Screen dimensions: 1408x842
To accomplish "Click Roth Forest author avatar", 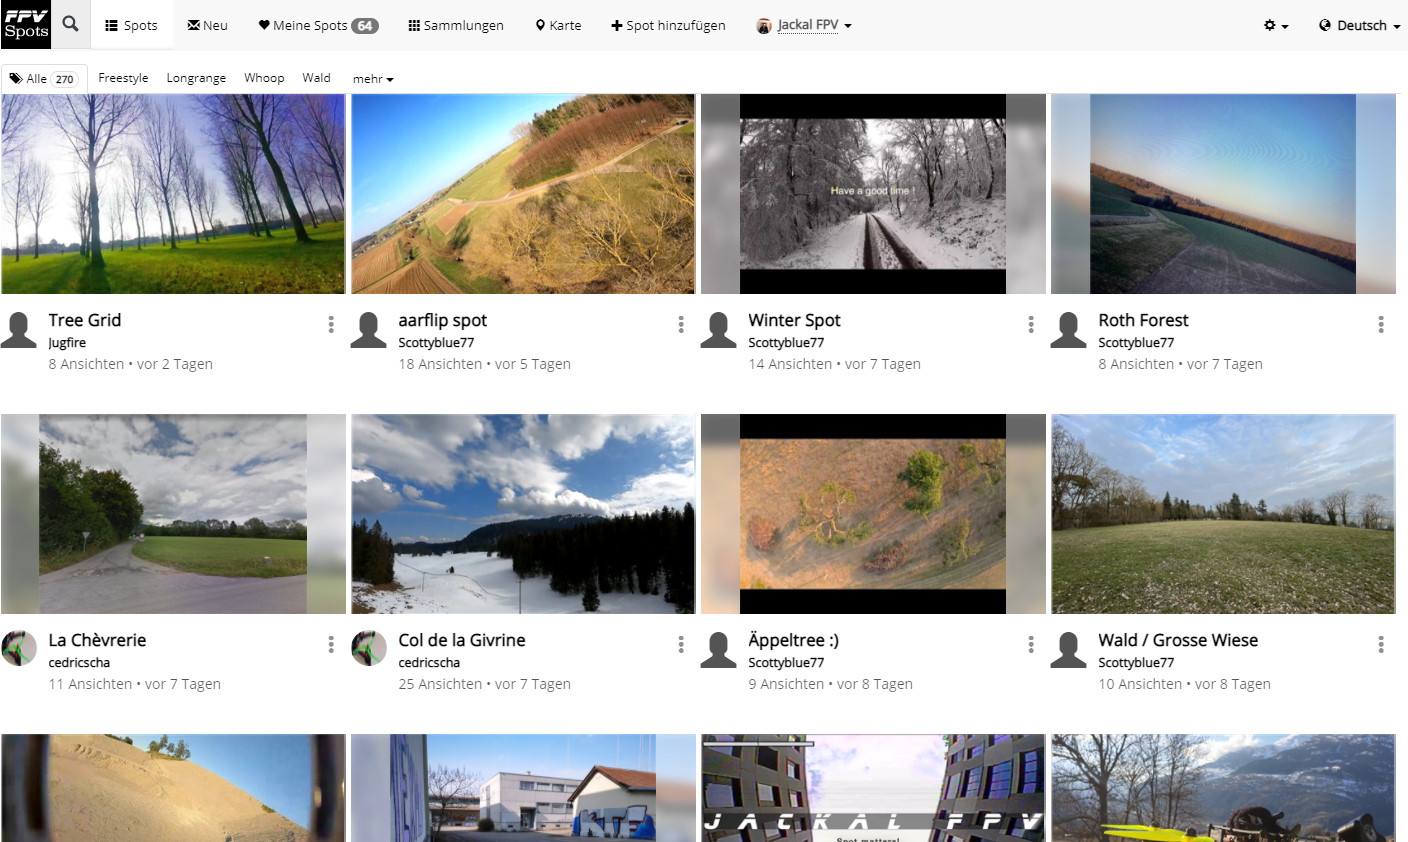I will pos(1068,329).
